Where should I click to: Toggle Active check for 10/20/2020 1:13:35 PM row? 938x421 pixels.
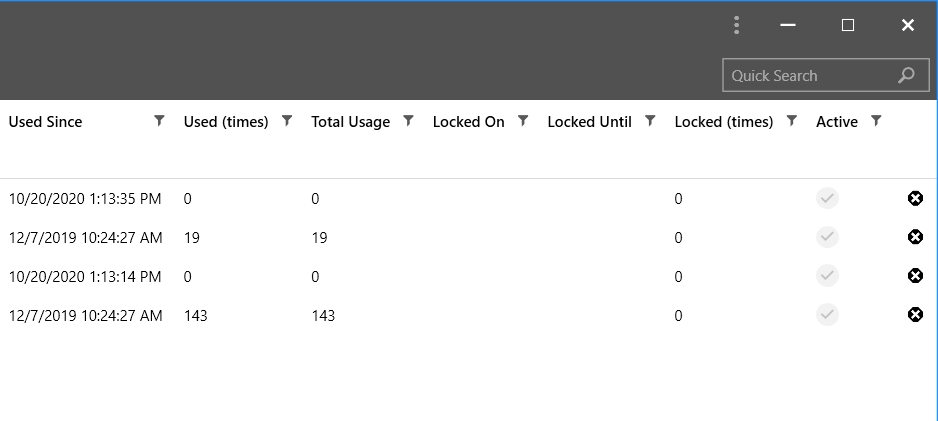point(827,198)
